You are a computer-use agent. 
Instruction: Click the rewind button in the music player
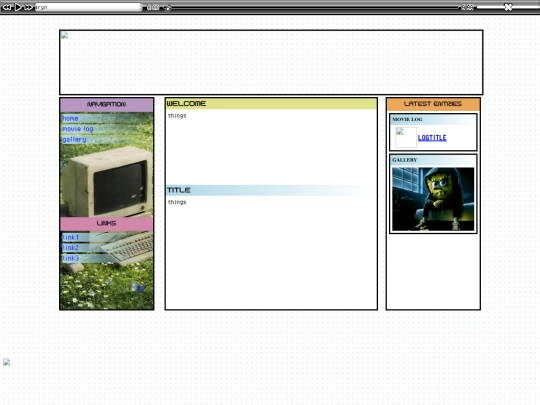coord(7,7)
